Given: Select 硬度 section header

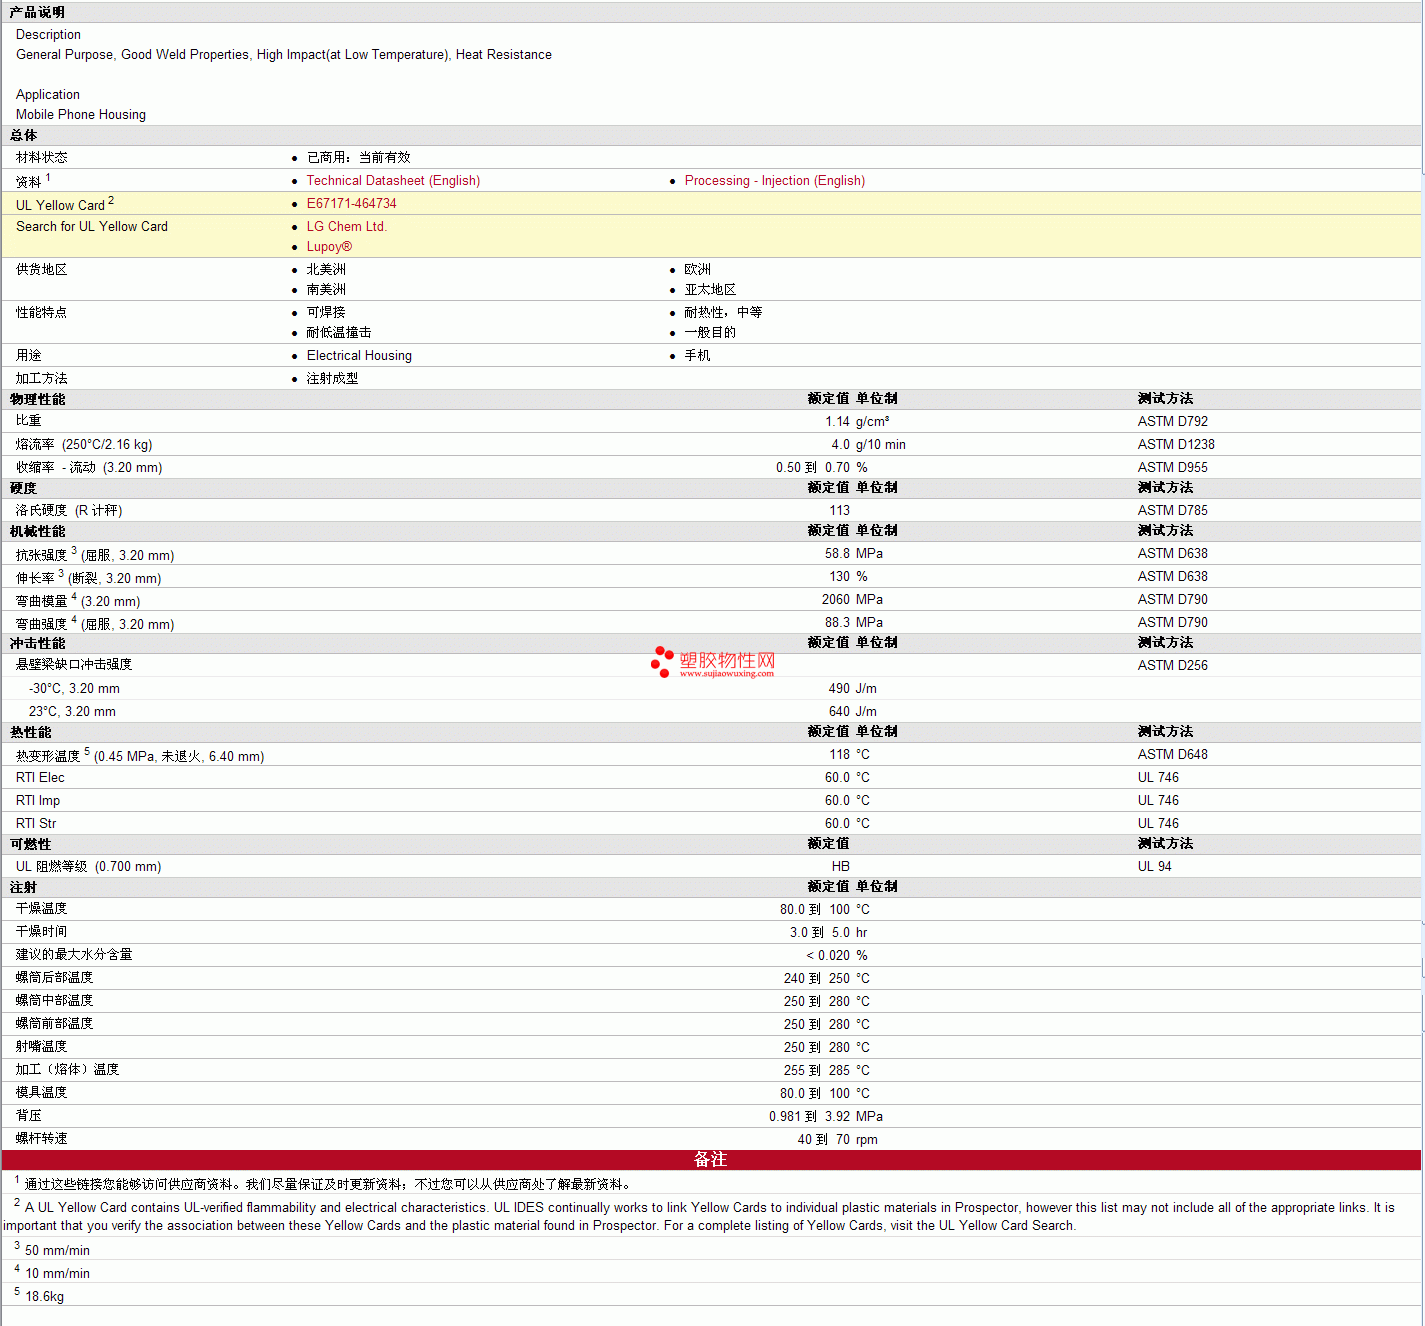Looking at the screenshot, I should pos(24,489).
